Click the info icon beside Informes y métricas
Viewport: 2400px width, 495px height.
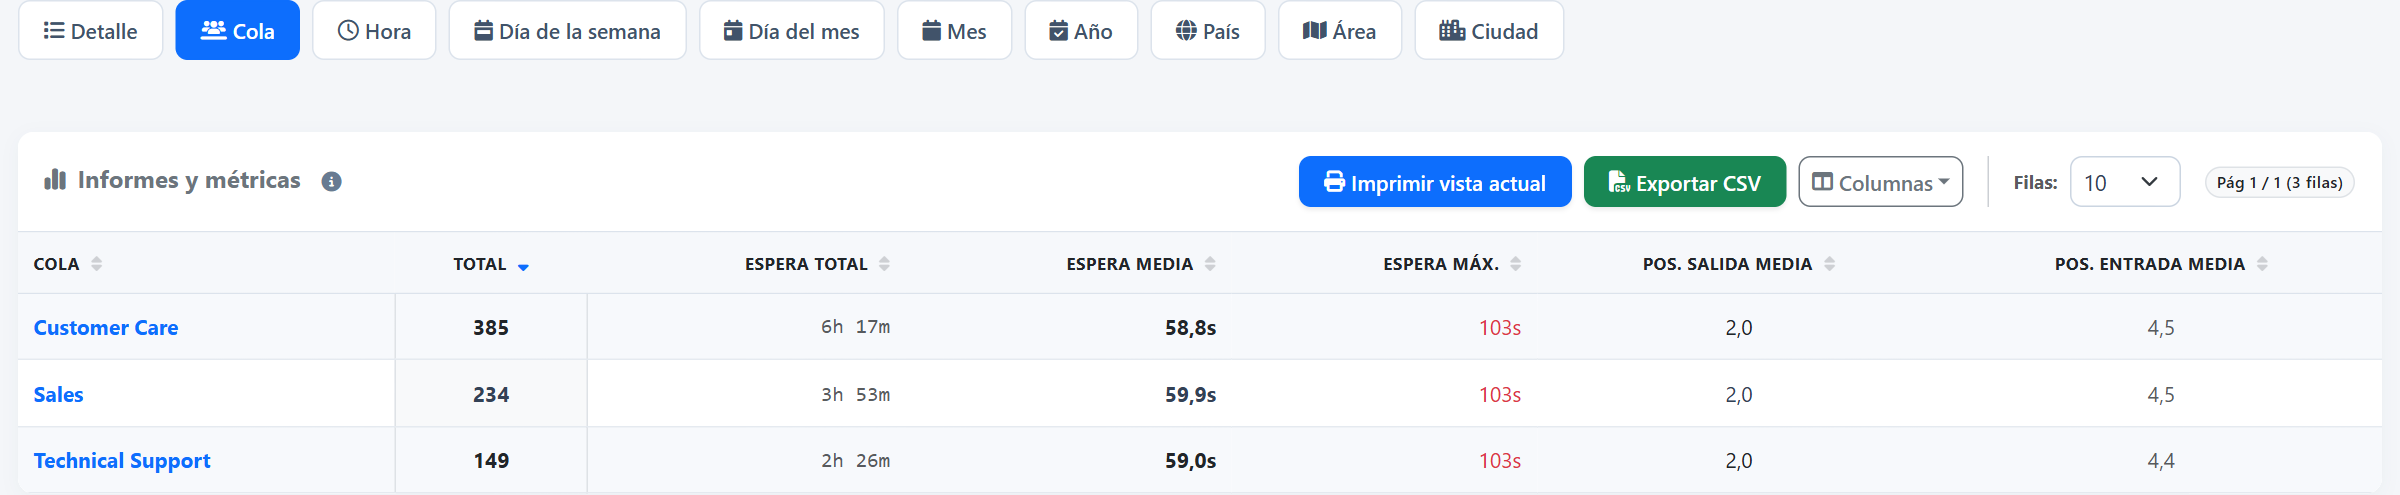click(331, 182)
